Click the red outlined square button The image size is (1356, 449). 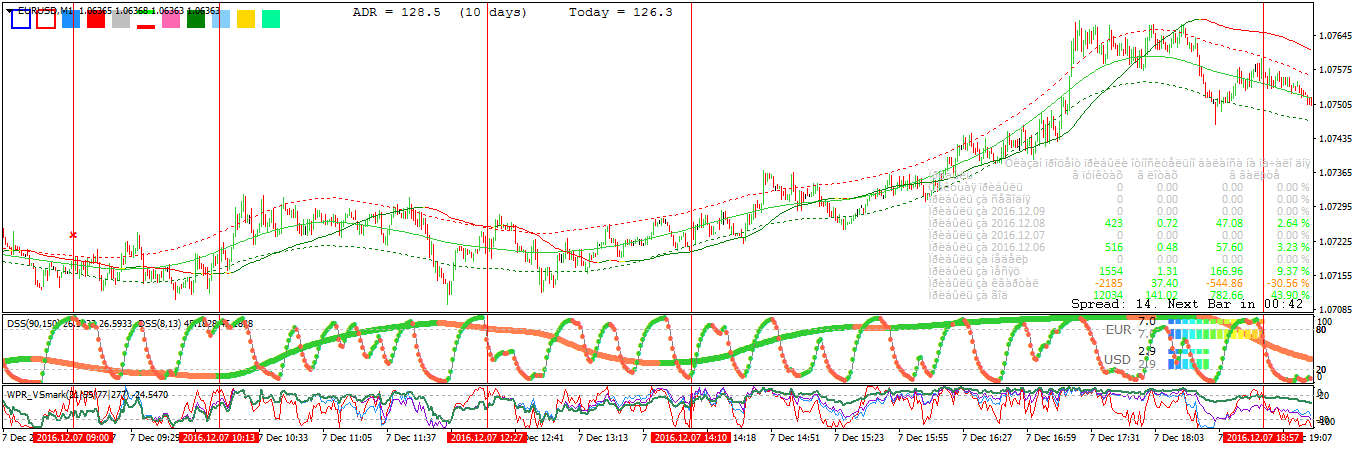point(46,19)
